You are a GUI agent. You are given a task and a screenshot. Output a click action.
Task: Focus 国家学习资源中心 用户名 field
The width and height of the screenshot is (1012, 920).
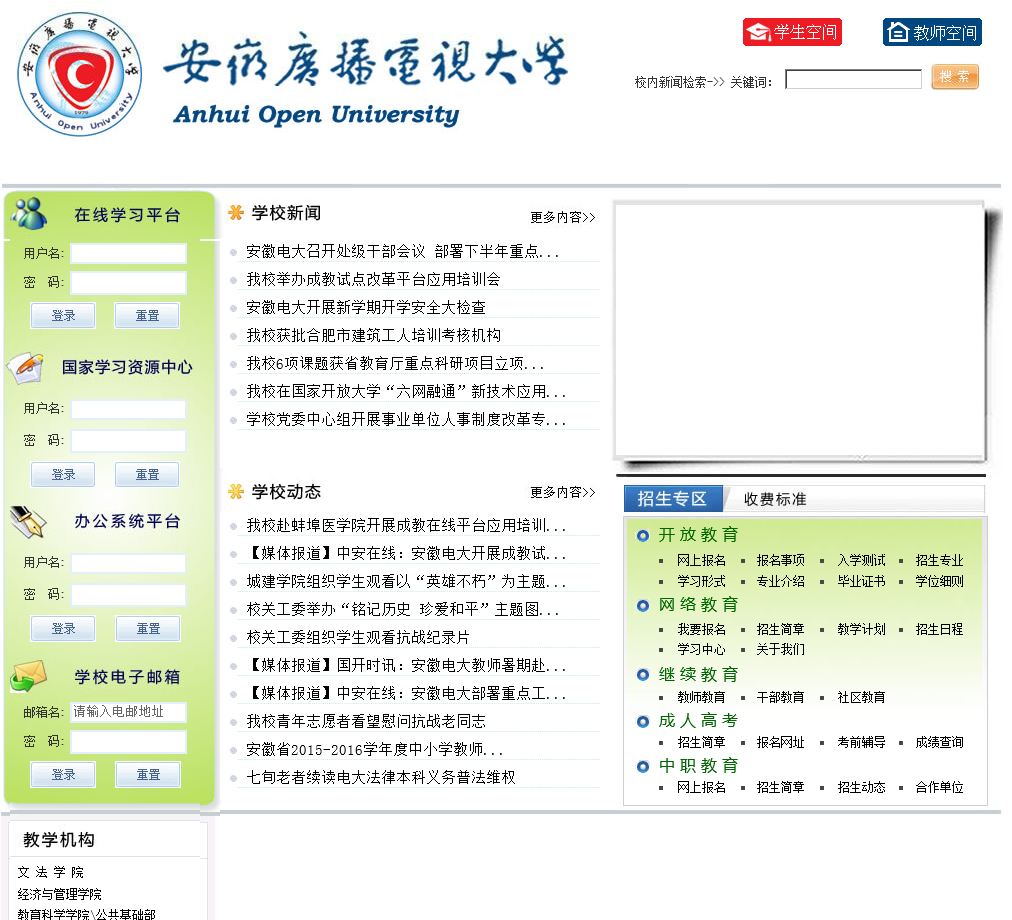(x=128, y=409)
